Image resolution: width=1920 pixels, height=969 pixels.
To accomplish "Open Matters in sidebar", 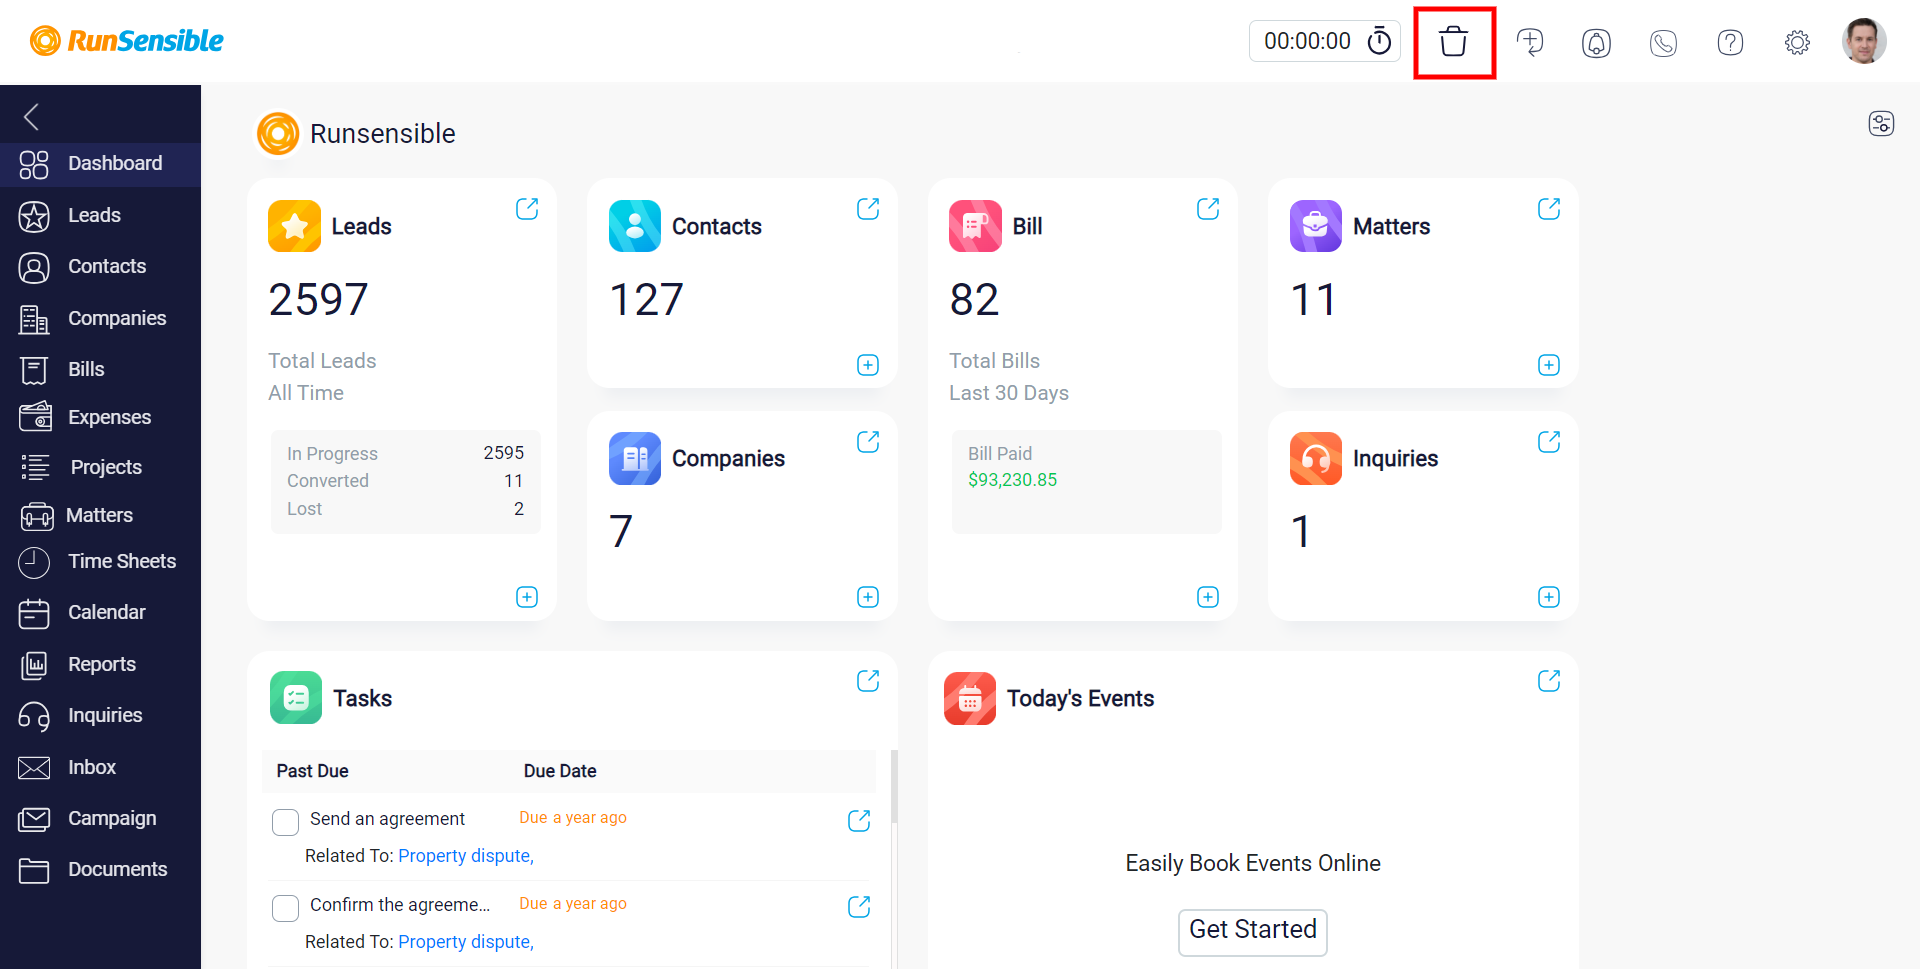I will (100, 515).
